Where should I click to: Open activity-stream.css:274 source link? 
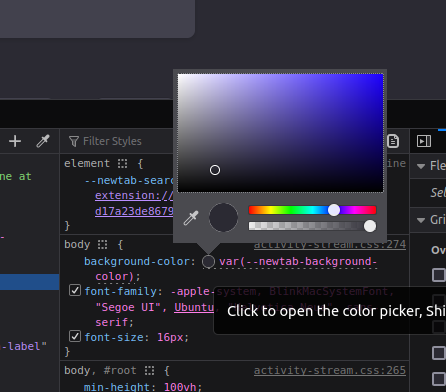point(330,245)
